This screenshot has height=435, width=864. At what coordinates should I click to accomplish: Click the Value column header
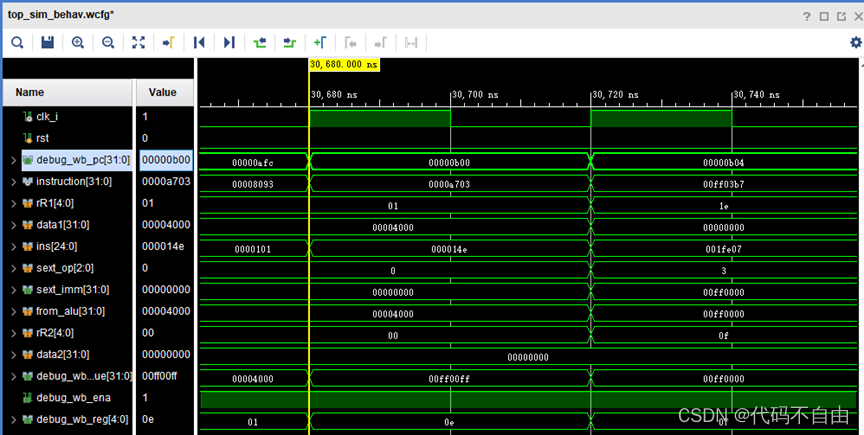coord(165,93)
